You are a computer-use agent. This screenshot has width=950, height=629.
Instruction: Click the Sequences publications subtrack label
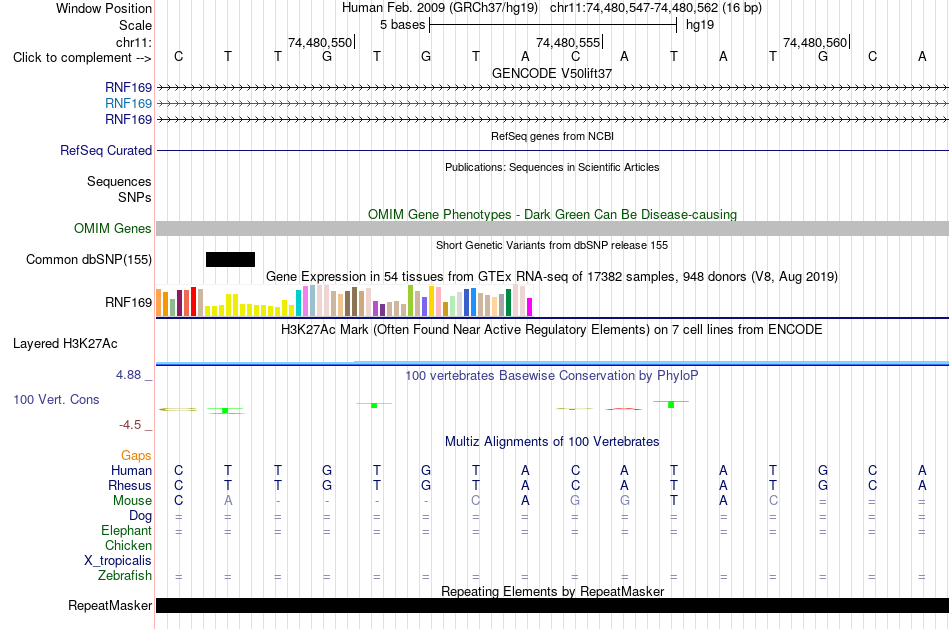[x=119, y=182]
